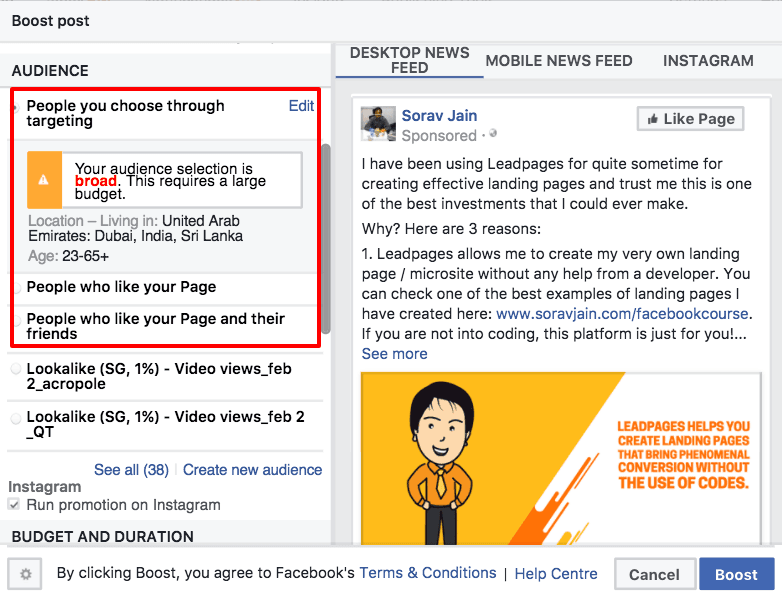Open the Leadpages ad image
Viewport: 782px width, 598px height.
(561, 458)
